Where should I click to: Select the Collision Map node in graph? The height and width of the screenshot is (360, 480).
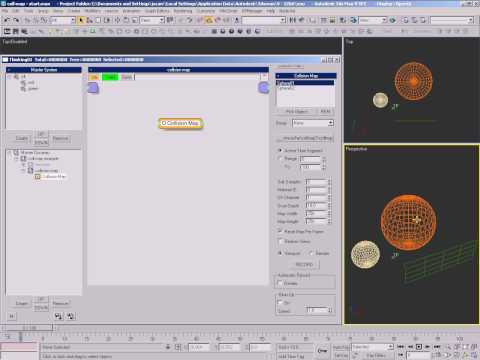(180, 123)
